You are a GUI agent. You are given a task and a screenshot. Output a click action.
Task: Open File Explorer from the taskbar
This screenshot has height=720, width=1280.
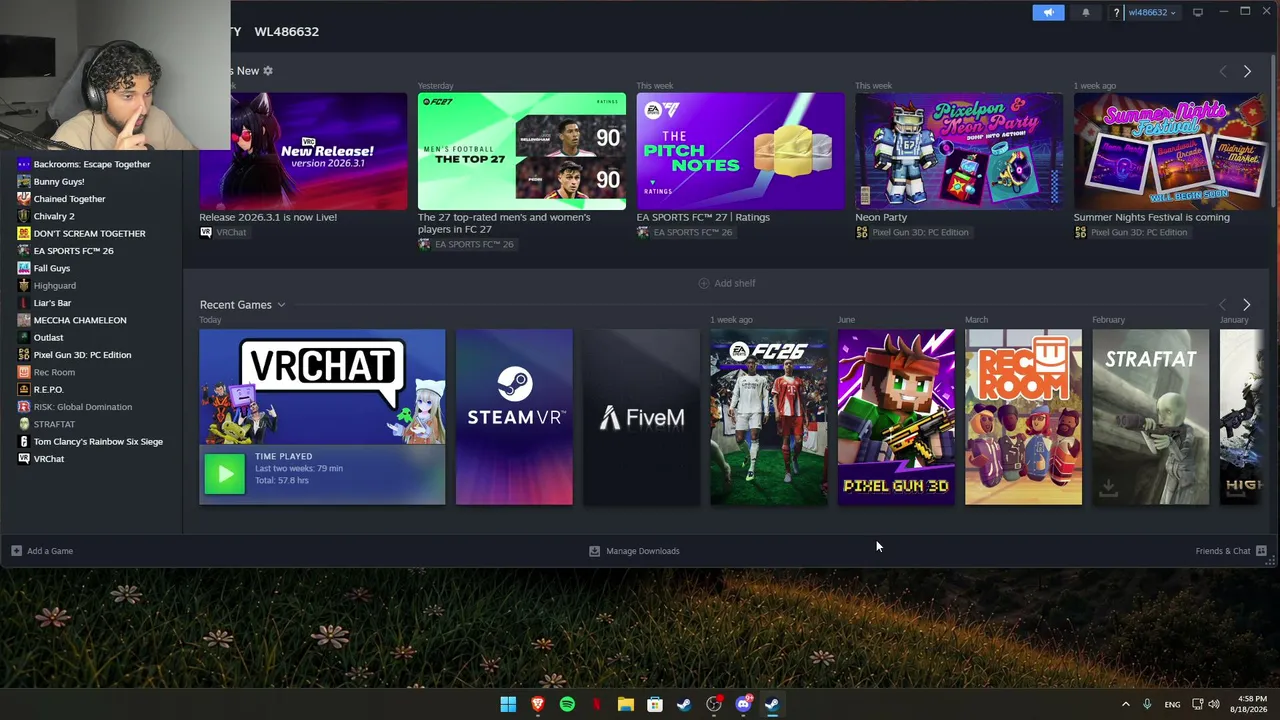626,705
